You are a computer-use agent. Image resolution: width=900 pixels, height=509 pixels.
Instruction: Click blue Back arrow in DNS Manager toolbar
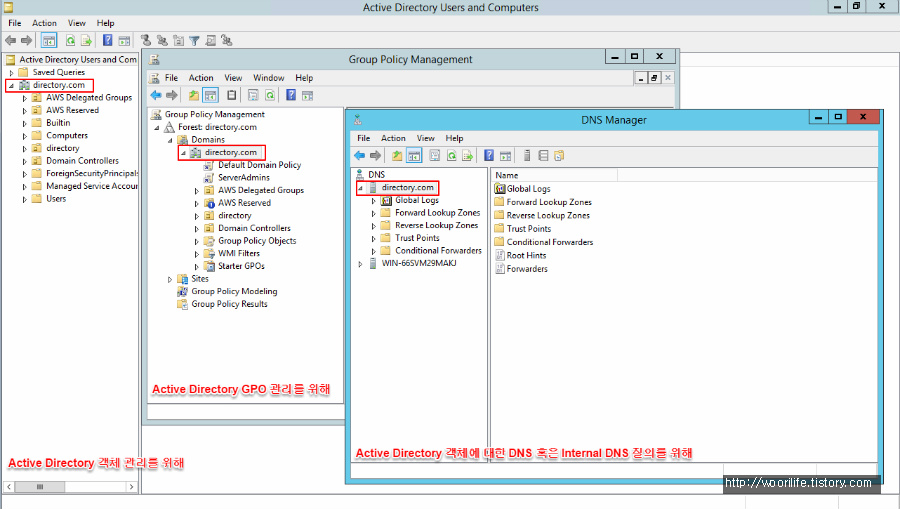(x=359, y=156)
